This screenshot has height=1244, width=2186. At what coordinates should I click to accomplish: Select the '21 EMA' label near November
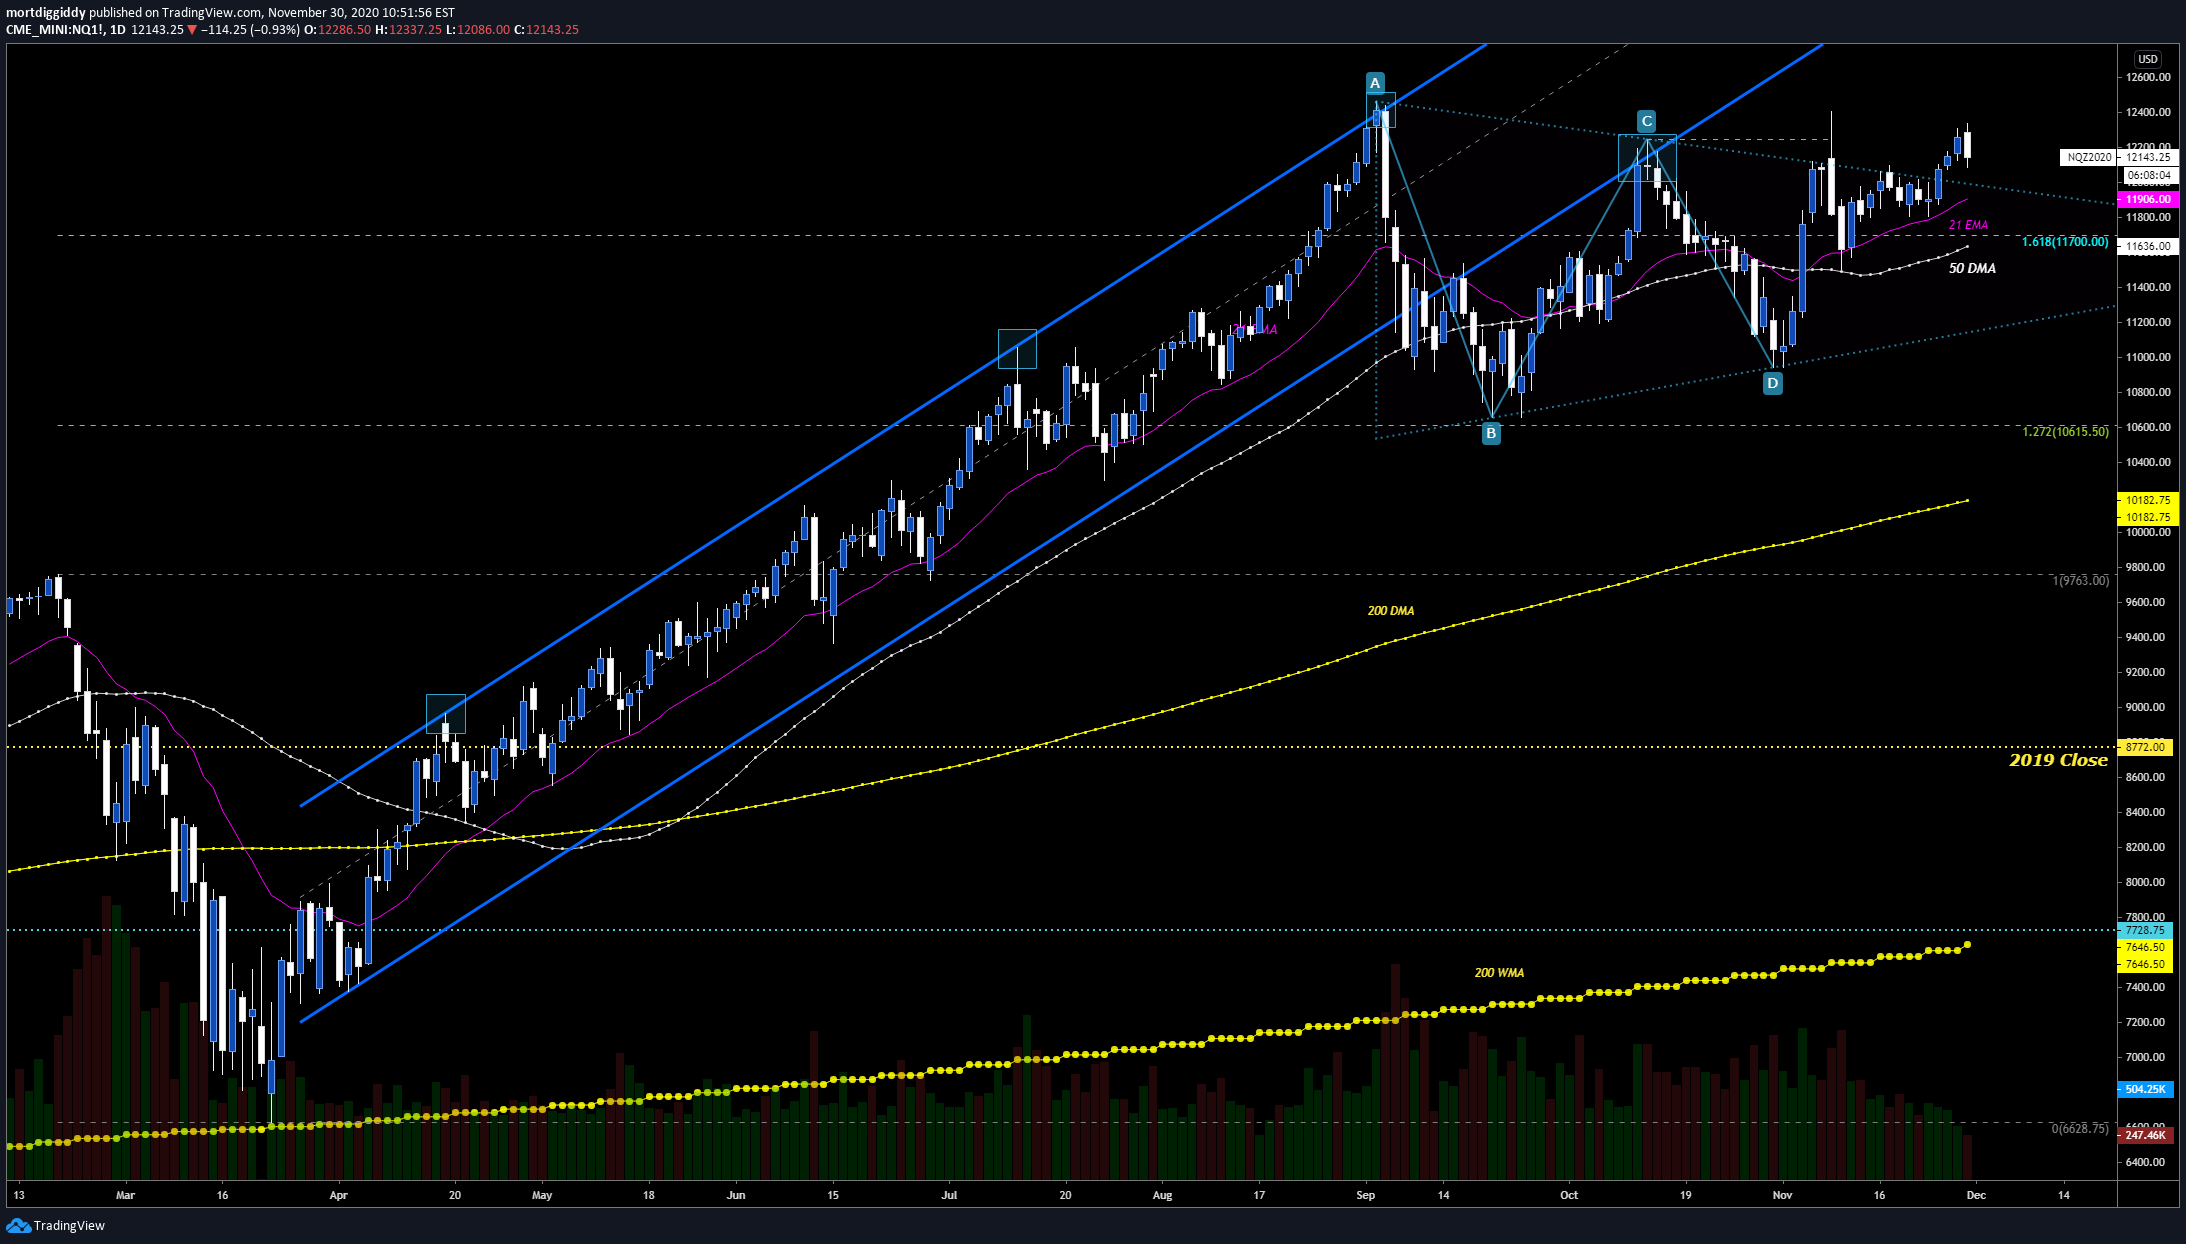[x=1968, y=226]
